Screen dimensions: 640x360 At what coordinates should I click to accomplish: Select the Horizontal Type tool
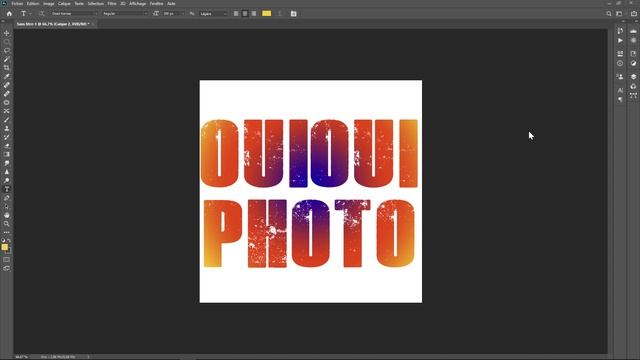click(x=7, y=189)
